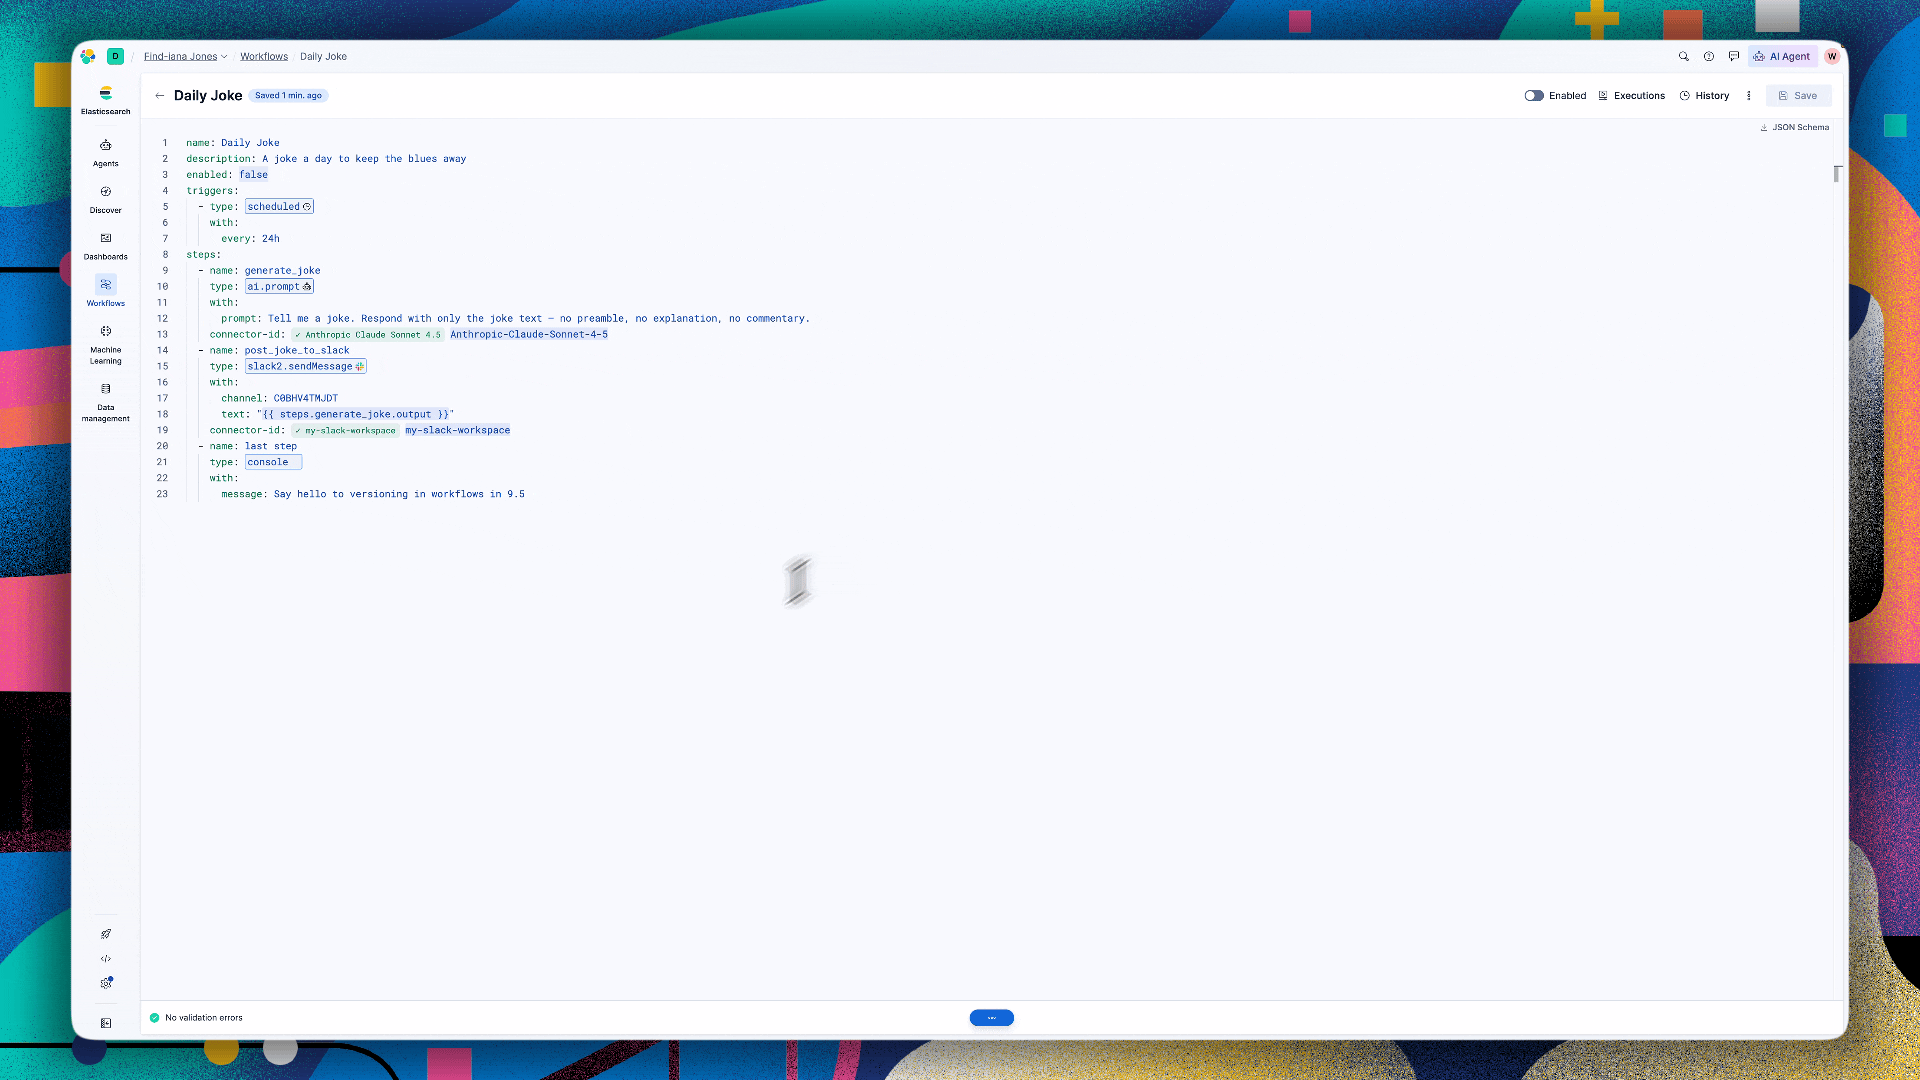Click the 'ai.prompt' step type value
The height and width of the screenshot is (1080, 1920).
pyautogui.click(x=273, y=287)
